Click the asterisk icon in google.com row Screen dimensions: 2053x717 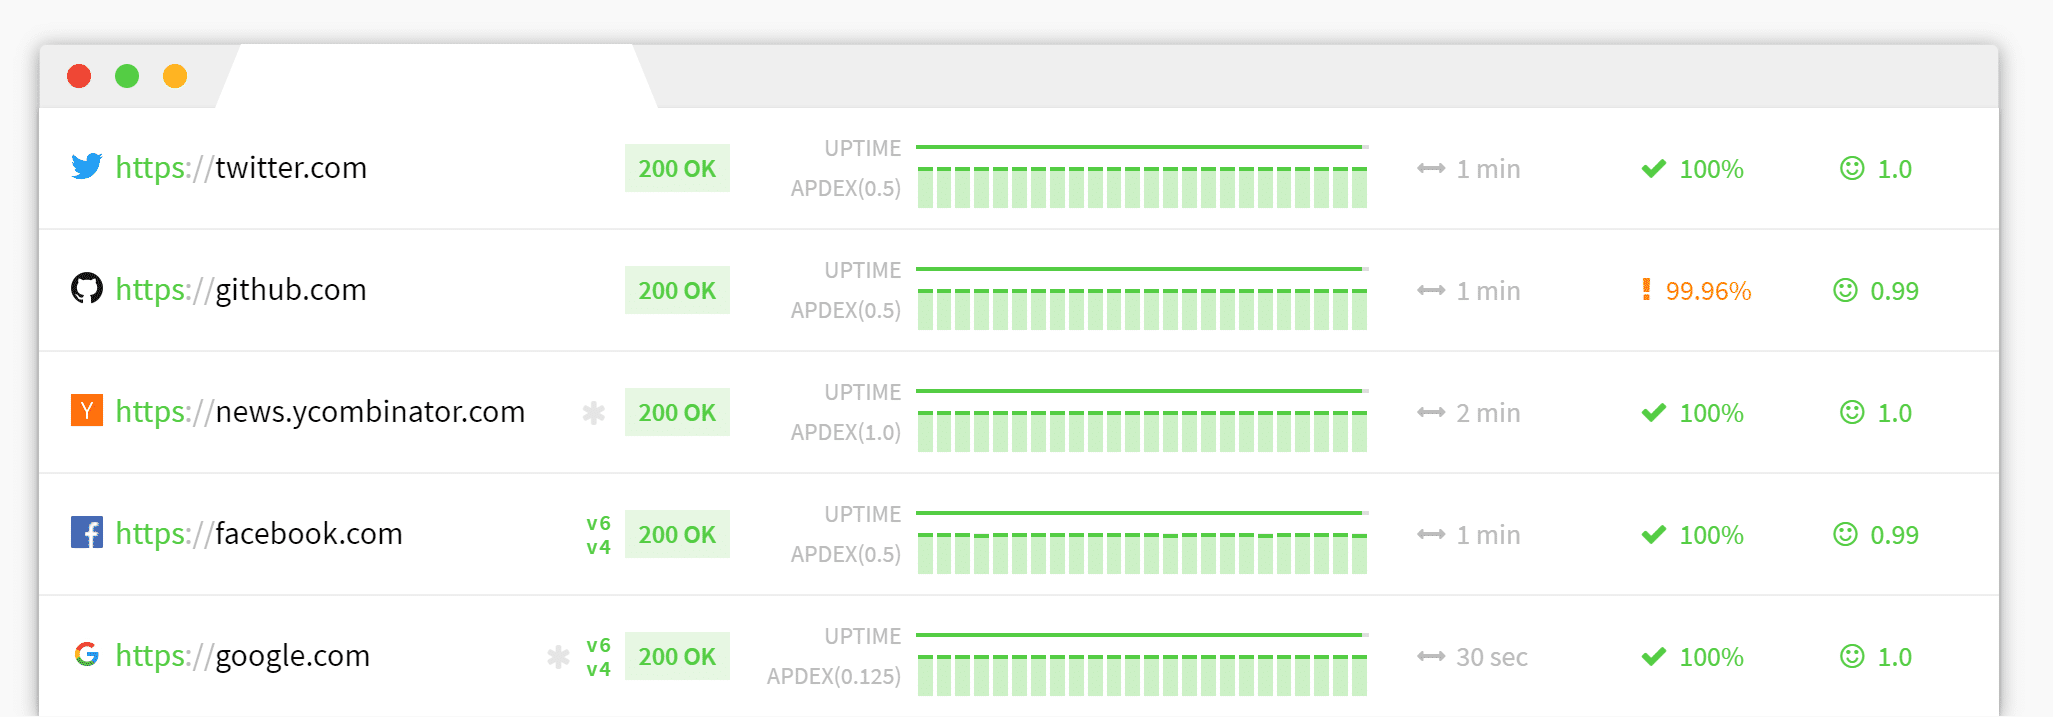click(x=559, y=657)
